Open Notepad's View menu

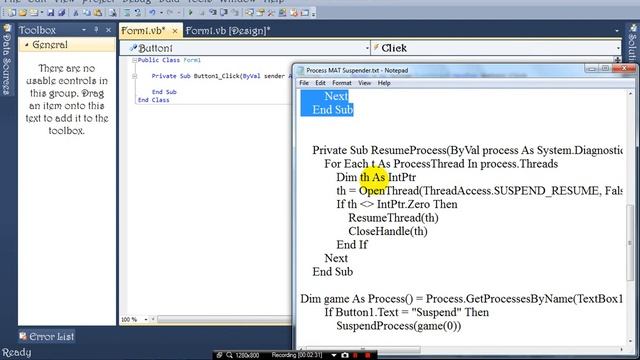click(364, 83)
